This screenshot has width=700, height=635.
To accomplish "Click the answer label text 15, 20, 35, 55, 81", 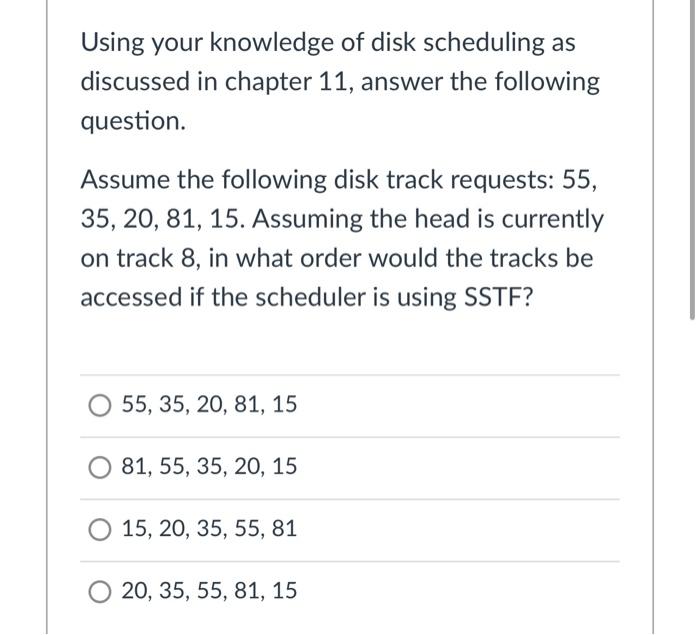I will pos(209,528).
